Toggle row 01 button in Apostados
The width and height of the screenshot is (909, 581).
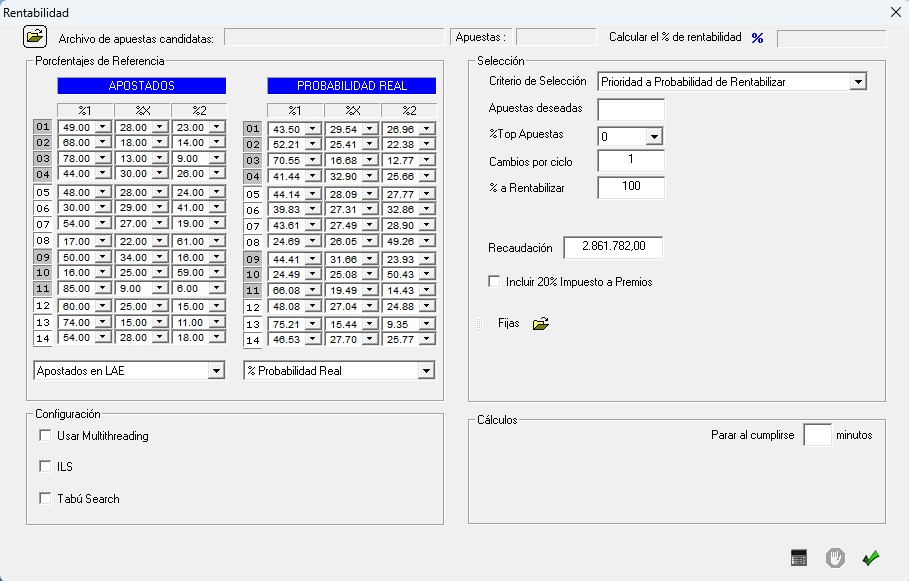click(43, 126)
